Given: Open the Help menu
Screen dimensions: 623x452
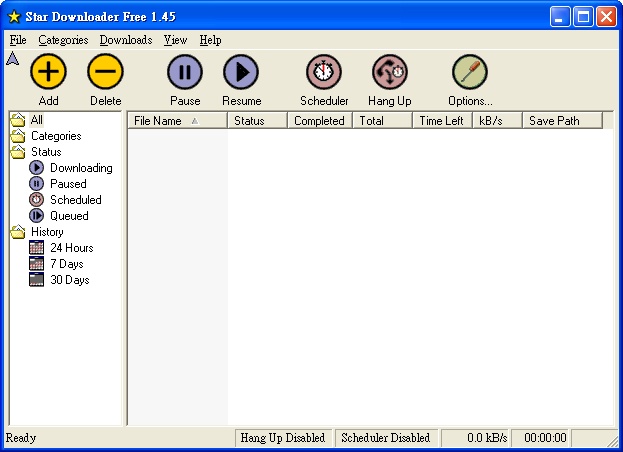Looking at the screenshot, I should pyautogui.click(x=210, y=40).
